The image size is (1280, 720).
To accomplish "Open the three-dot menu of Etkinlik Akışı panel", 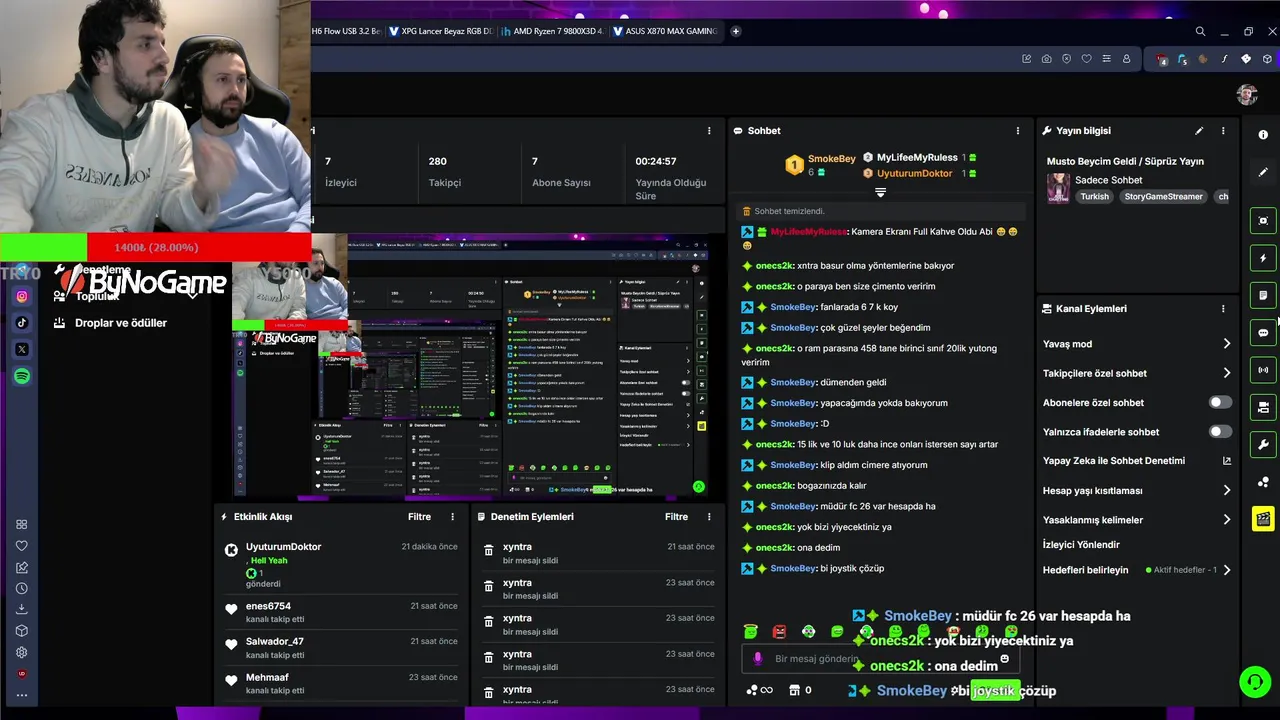I will [452, 517].
